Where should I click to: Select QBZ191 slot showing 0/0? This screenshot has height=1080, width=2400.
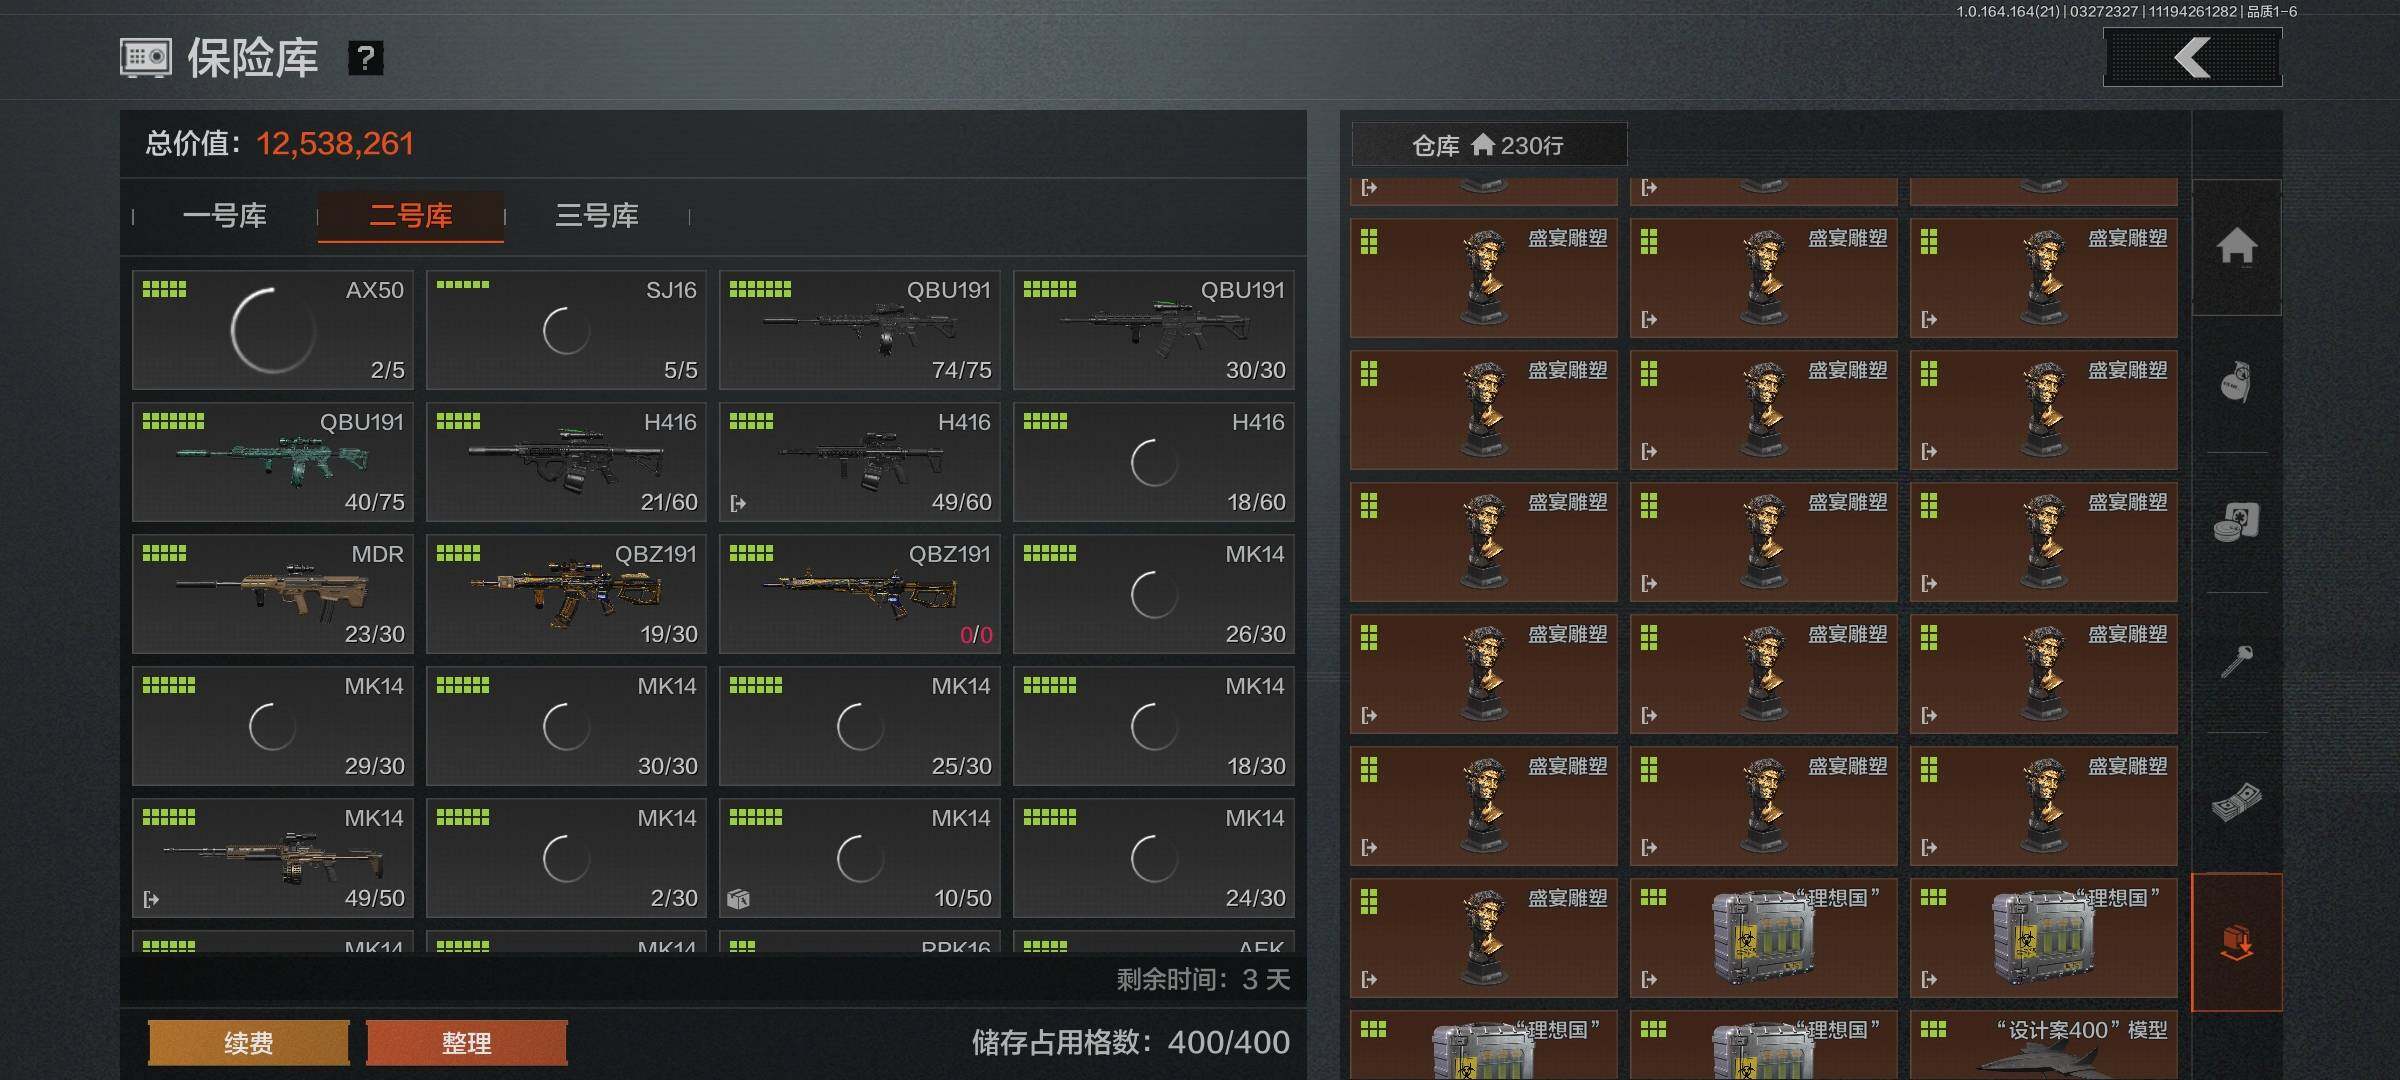click(x=859, y=594)
